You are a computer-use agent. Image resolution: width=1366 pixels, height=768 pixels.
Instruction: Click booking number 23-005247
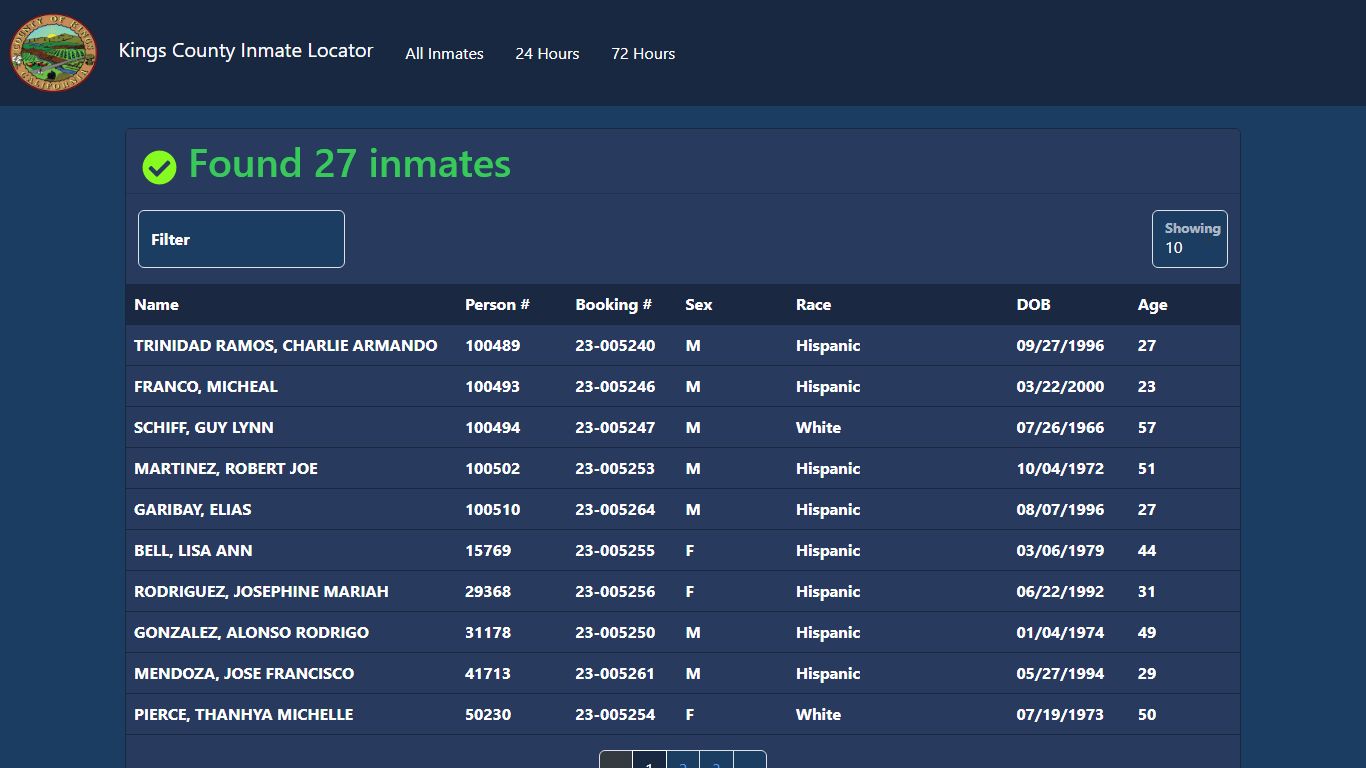pyautogui.click(x=615, y=428)
